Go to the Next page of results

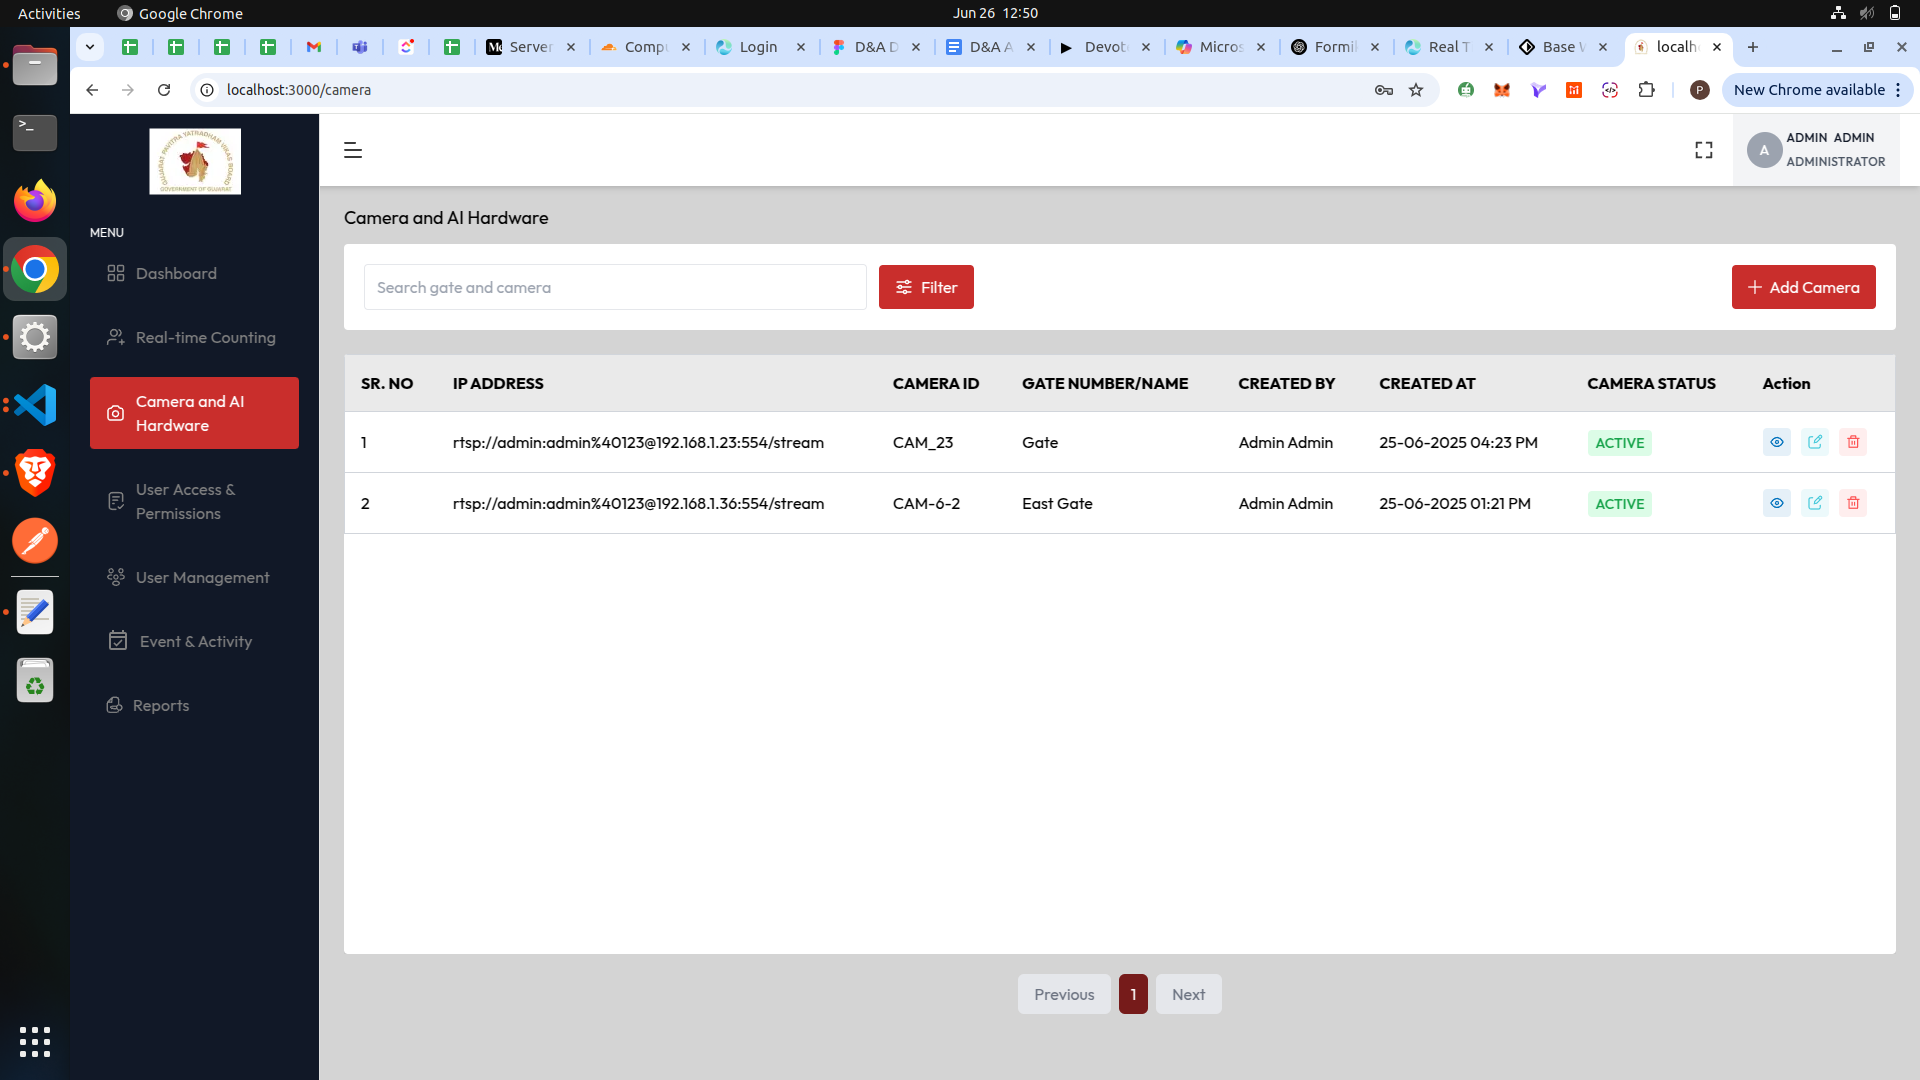pyautogui.click(x=1188, y=994)
